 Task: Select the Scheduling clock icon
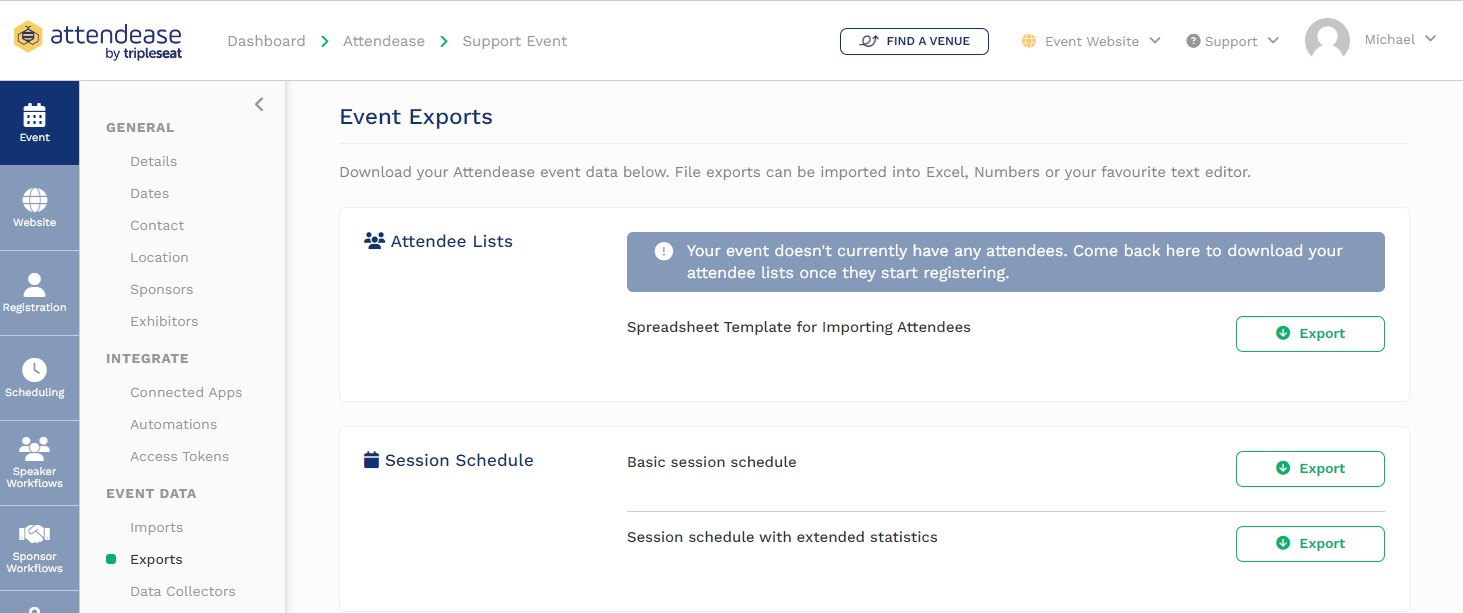click(33, 369)
